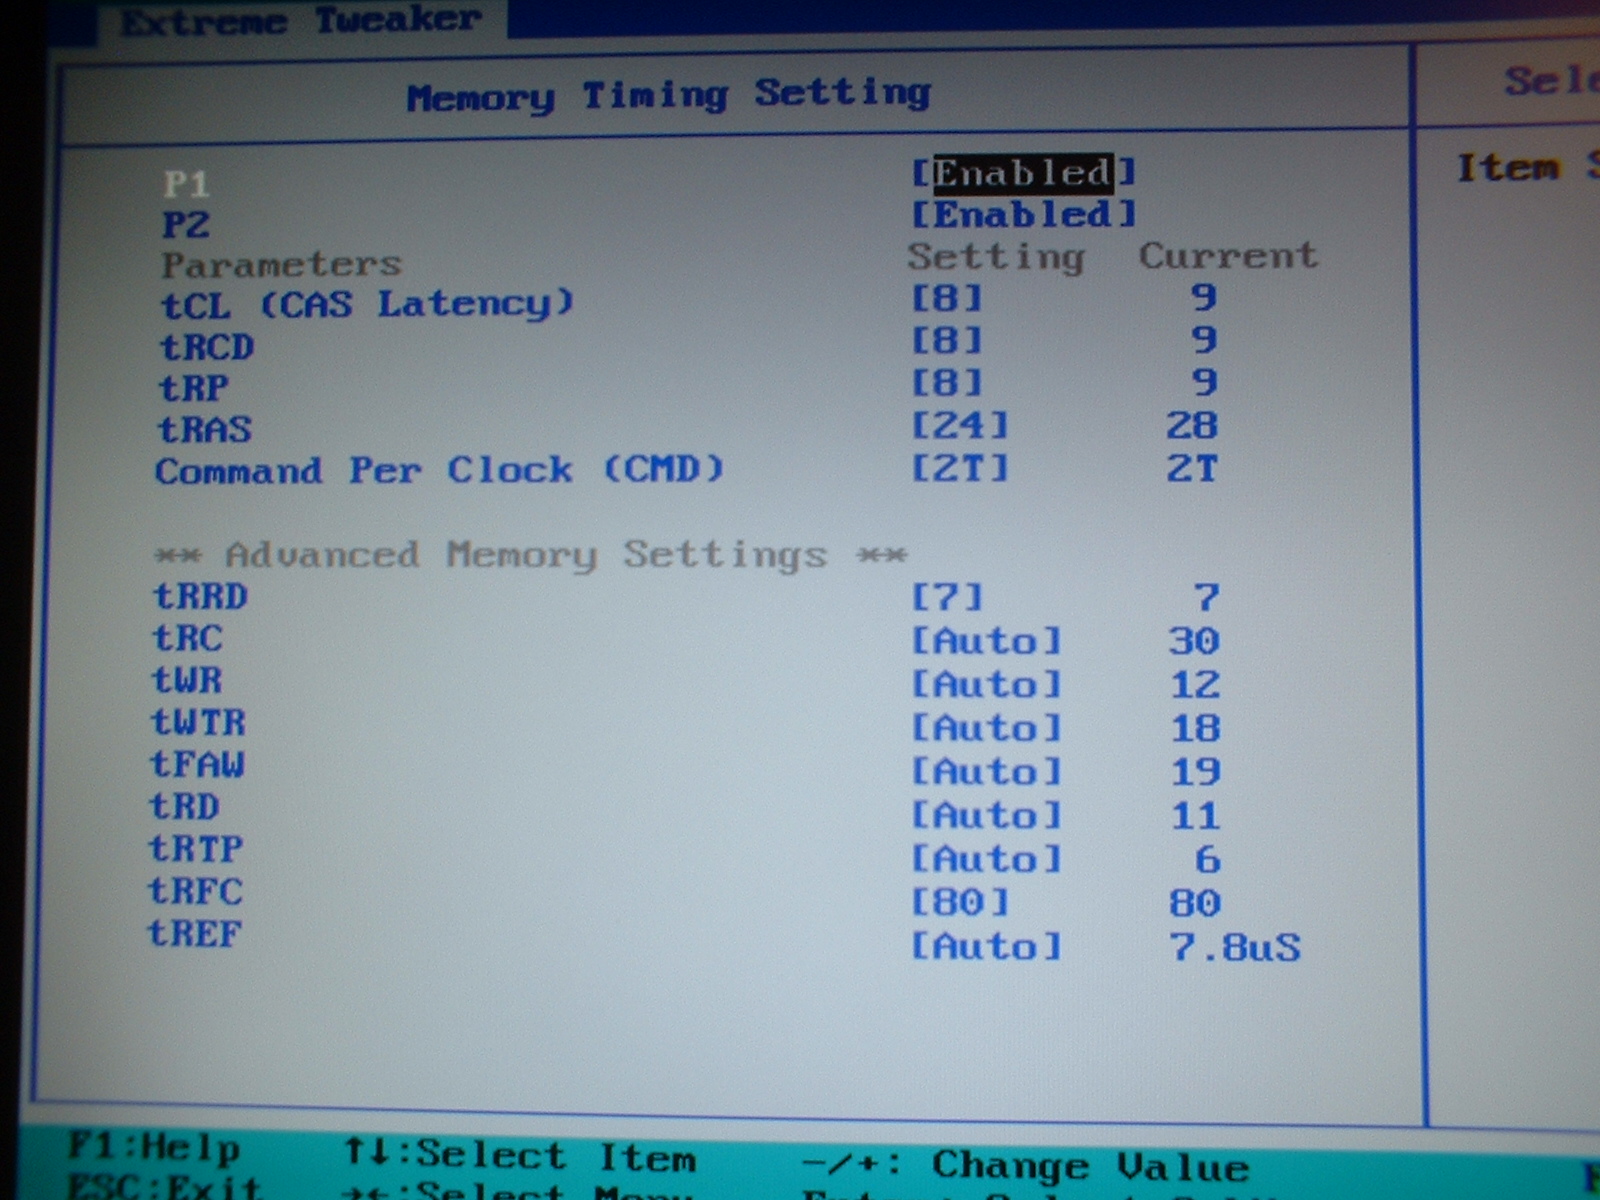Select the tFAW label
Screen dimensions: 1600x1200
pyautogui.click(x=197, y=764)
